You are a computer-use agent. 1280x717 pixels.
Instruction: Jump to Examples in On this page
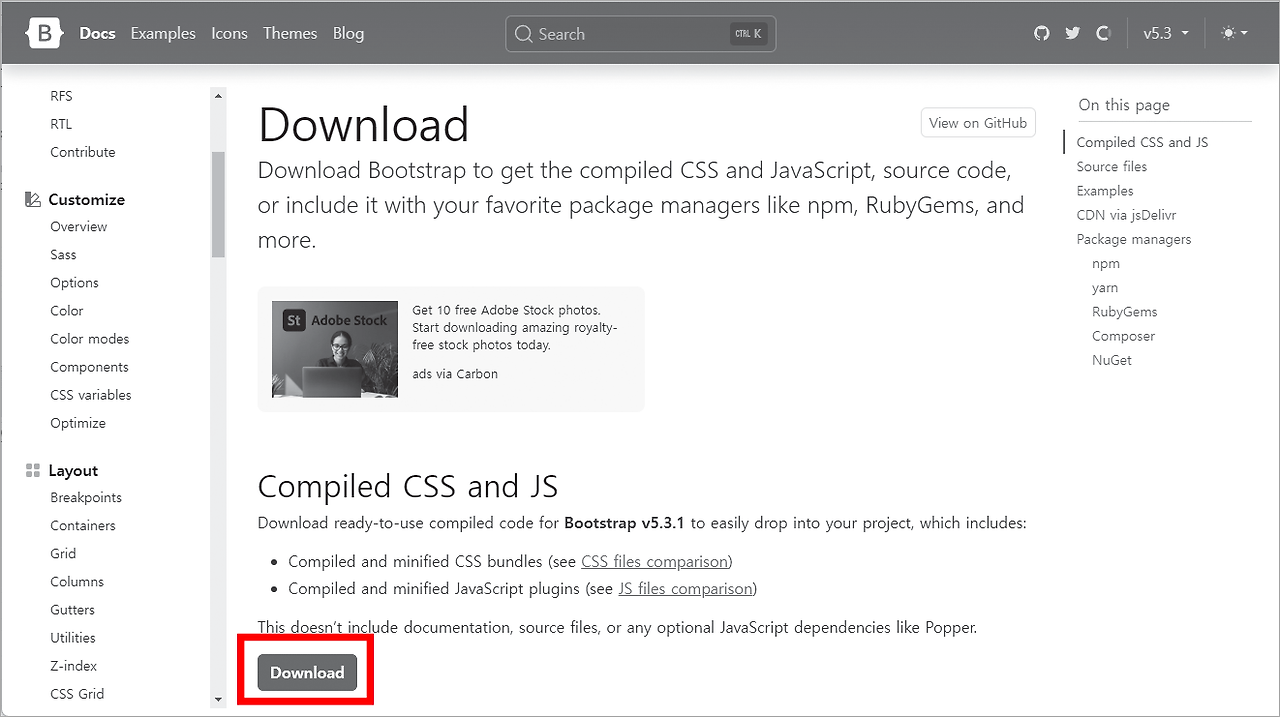click(x=1105, y=191)
